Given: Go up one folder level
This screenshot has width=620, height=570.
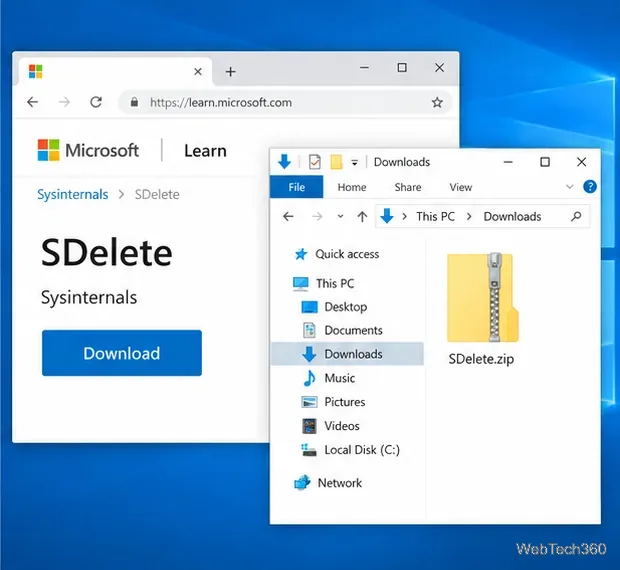Looking at the screenshot, I should (x=362, y=216).
